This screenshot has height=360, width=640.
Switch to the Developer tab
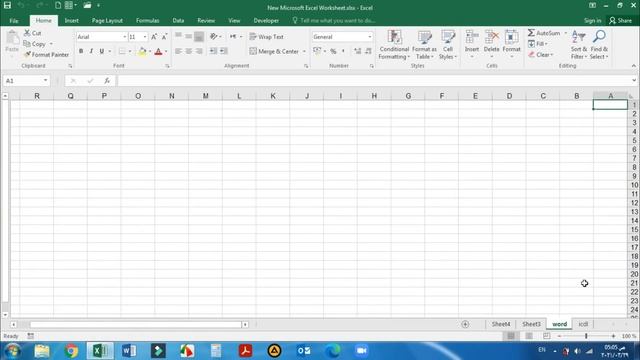(266, 20)
